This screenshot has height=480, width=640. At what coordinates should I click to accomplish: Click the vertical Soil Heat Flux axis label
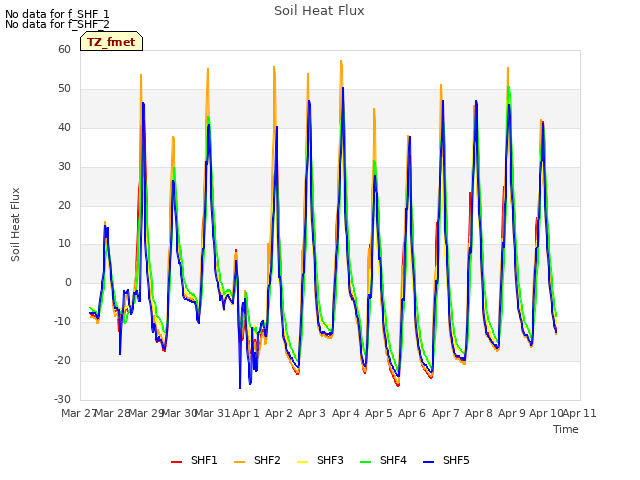tap(15, 224)
